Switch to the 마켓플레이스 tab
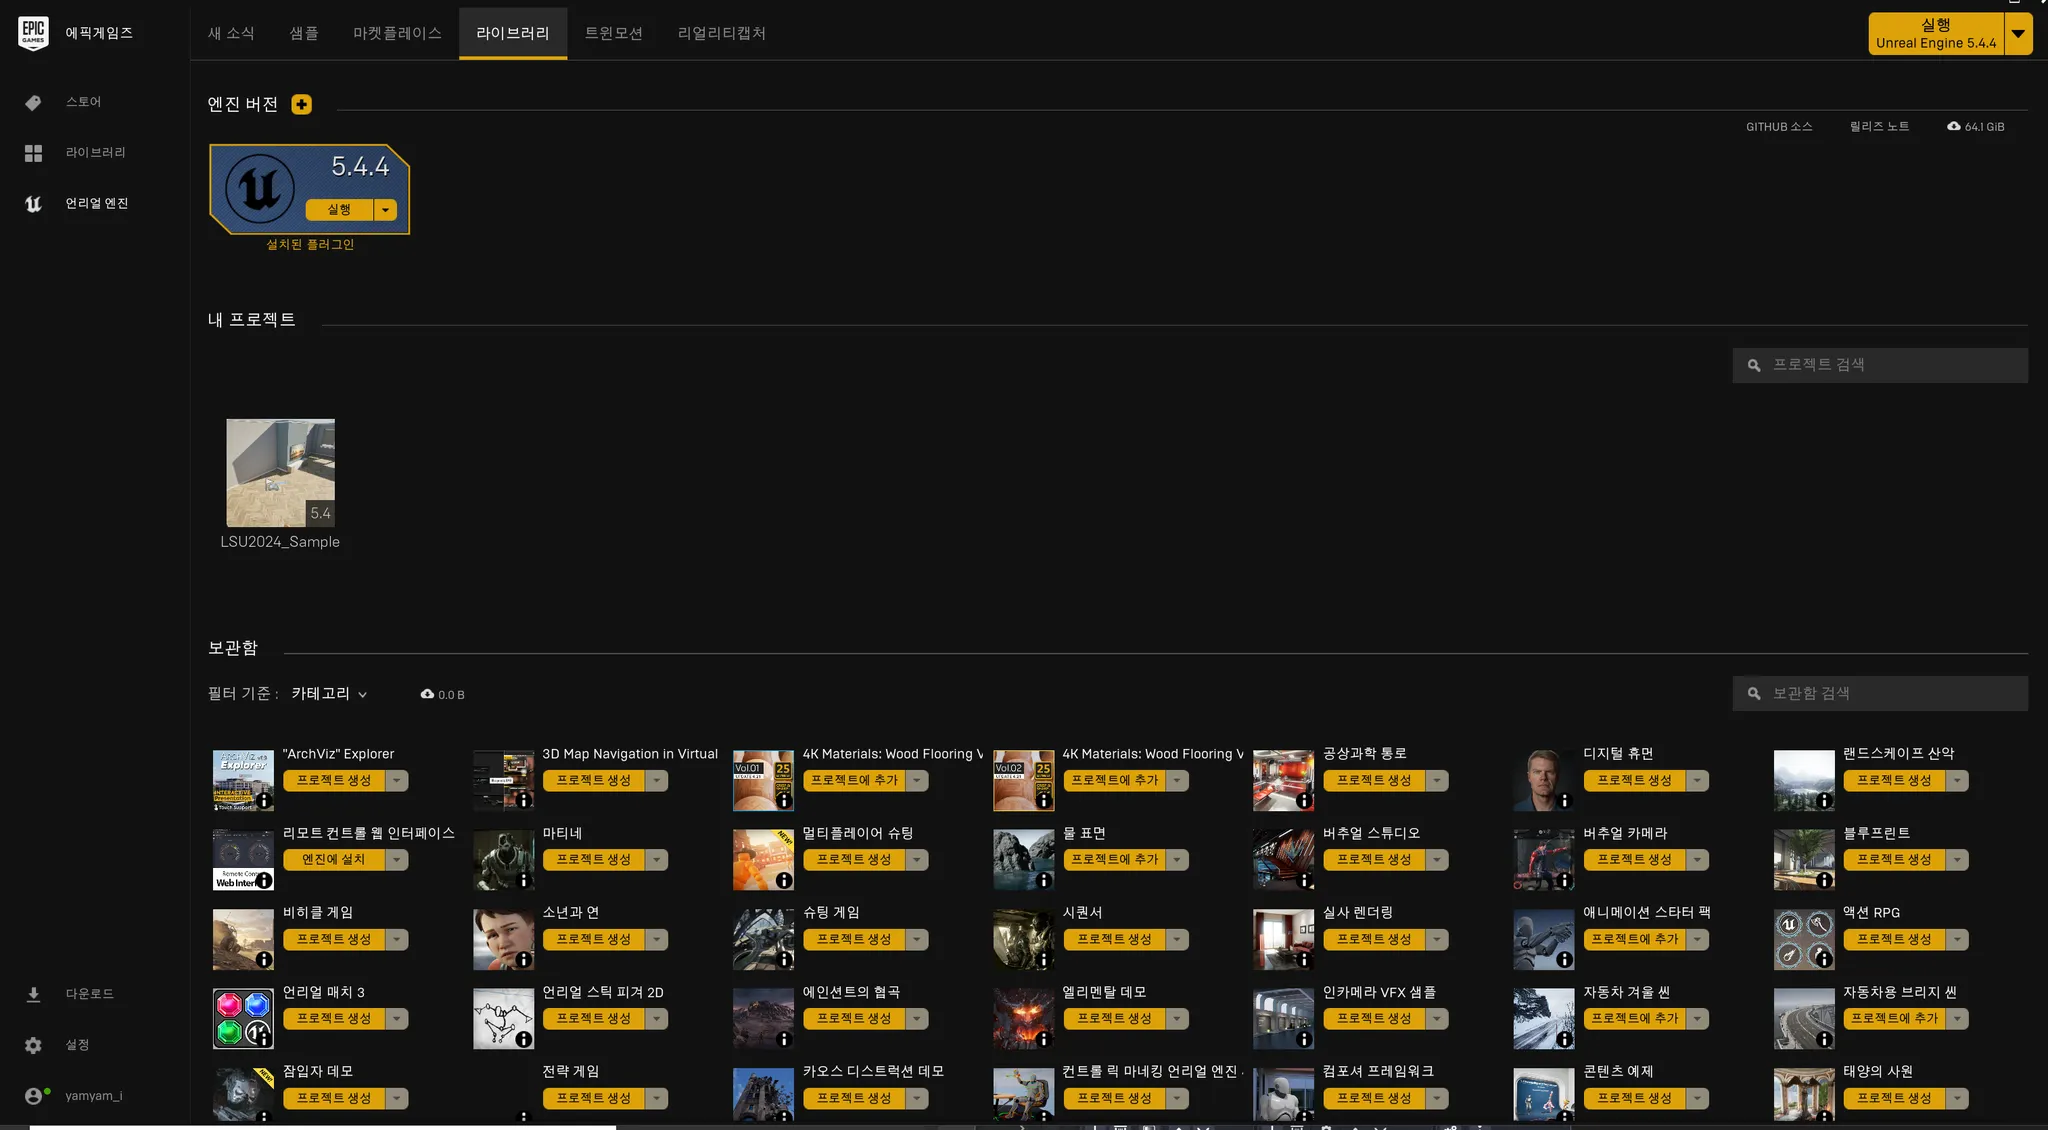Viewport: 2048px width, 1130px height. (x=397, y=33)
